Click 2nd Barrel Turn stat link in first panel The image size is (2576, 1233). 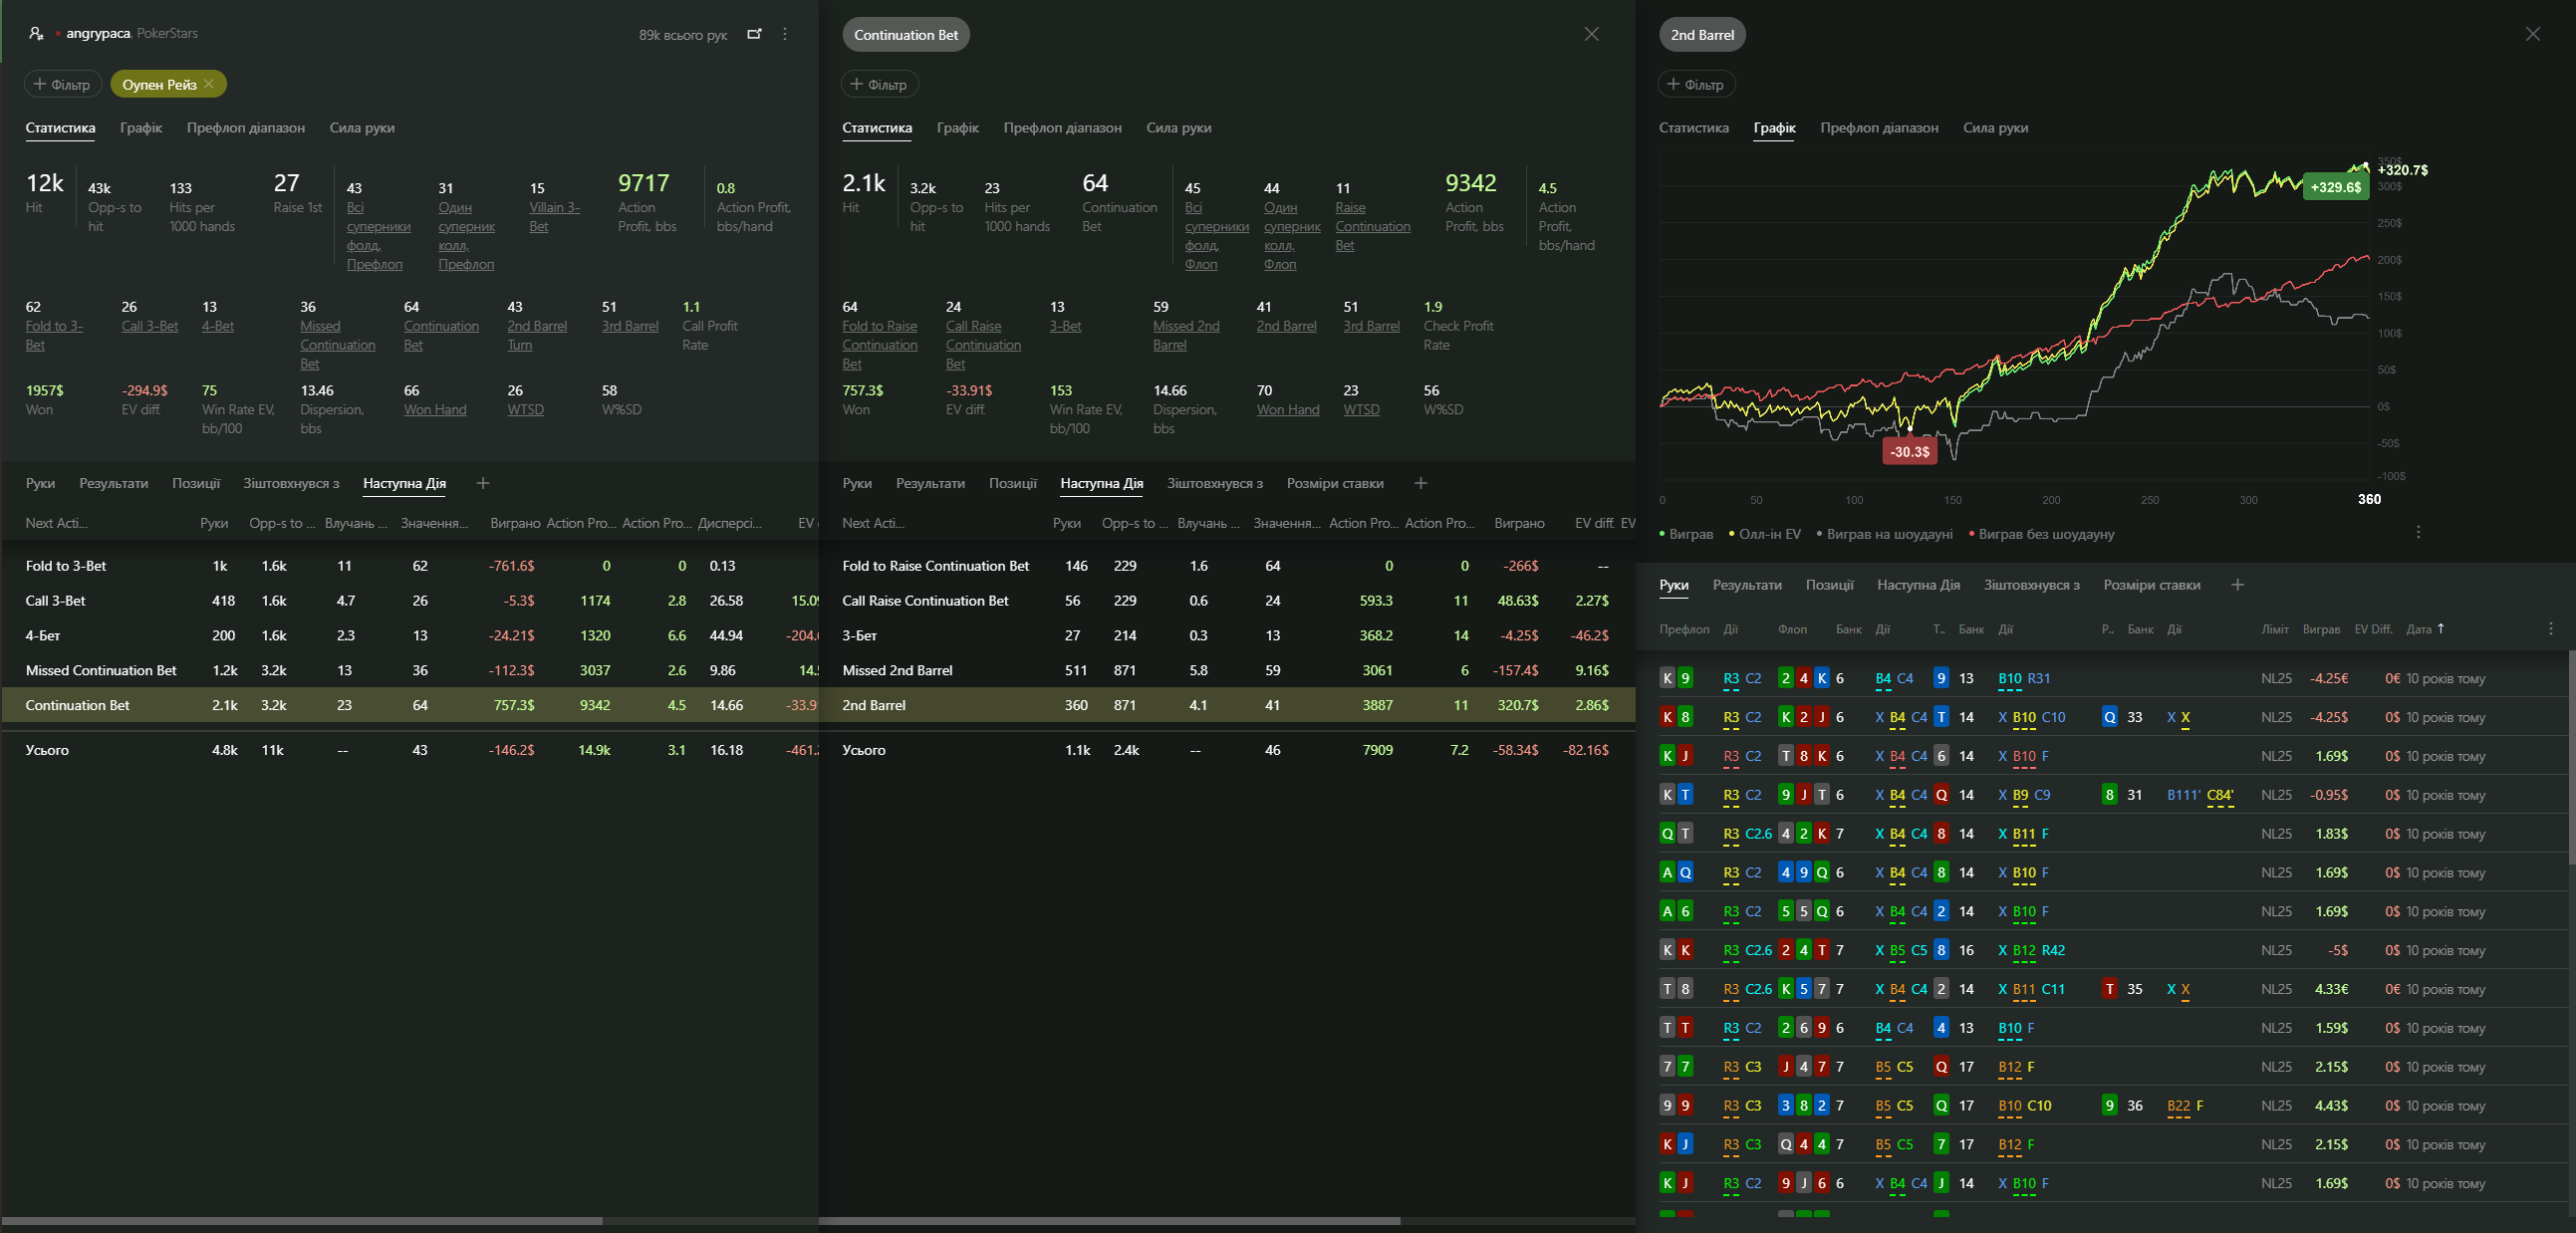pyautogui.click(x=537, y=336)
